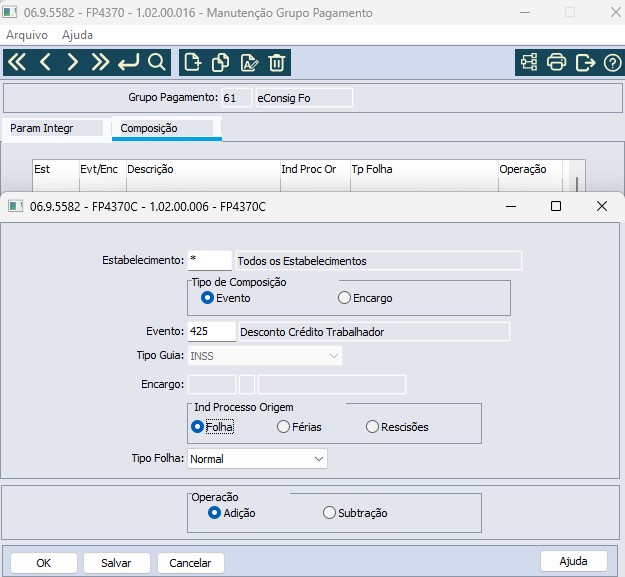Click Desconto Crédito Trabalhador description field
Image resolution: width=625 pixels, height=577 pixels.
click(x=374, y=332)
